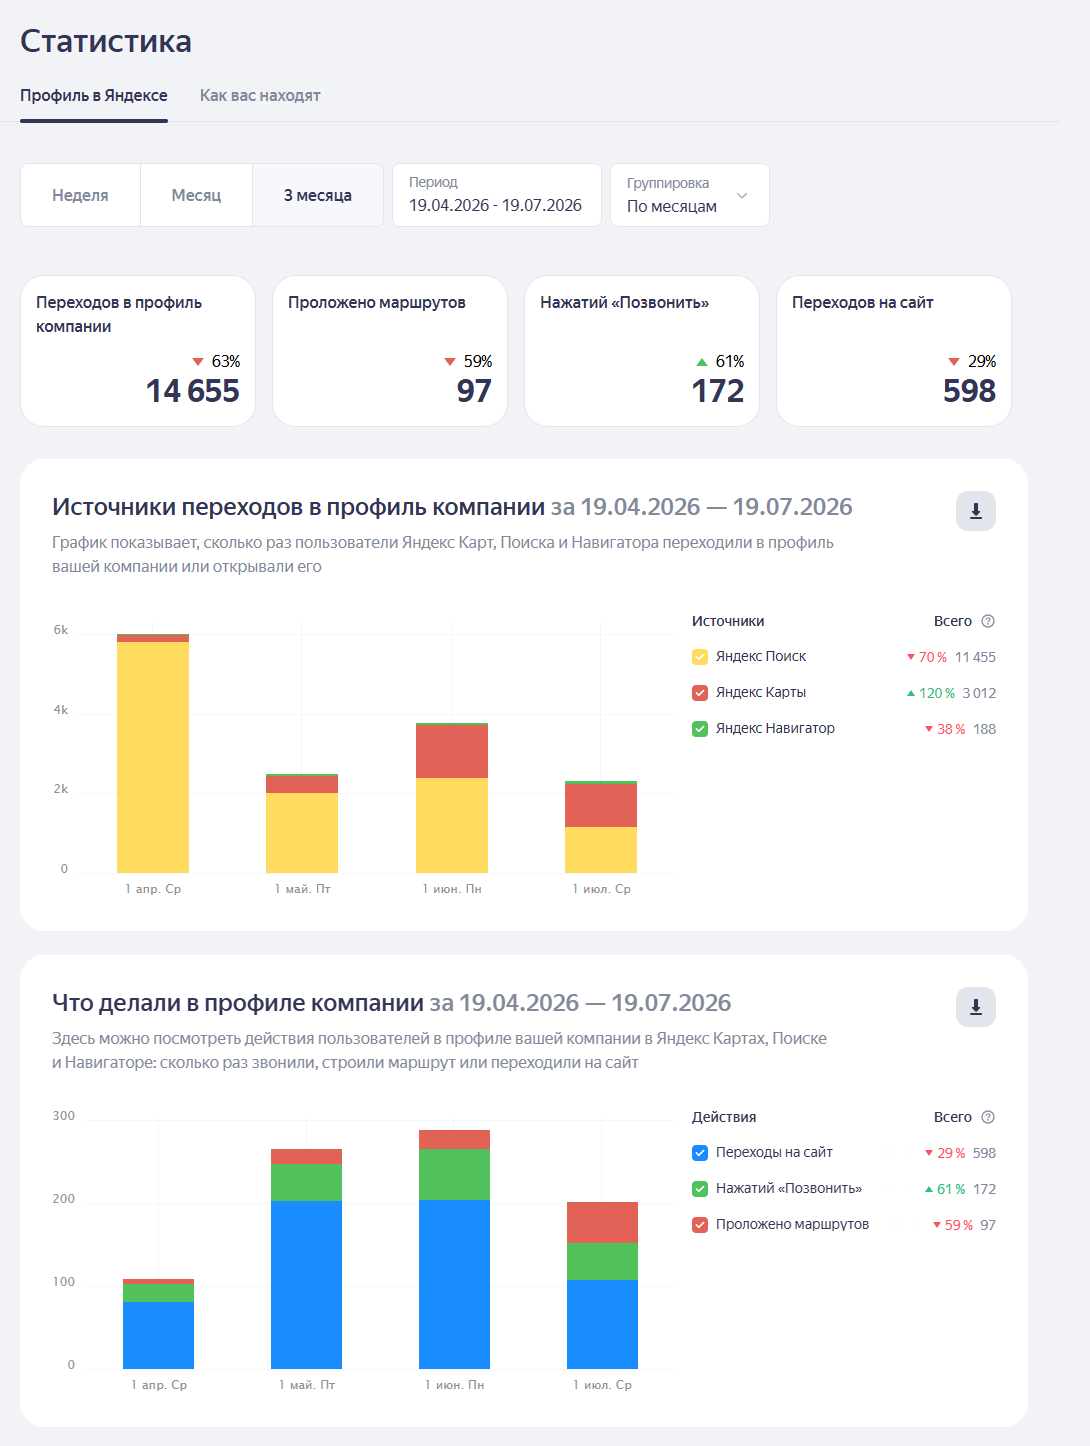Open the Проложено маршрутов card
This screenshot has height=1446, width=1090.
pos(390,351)
